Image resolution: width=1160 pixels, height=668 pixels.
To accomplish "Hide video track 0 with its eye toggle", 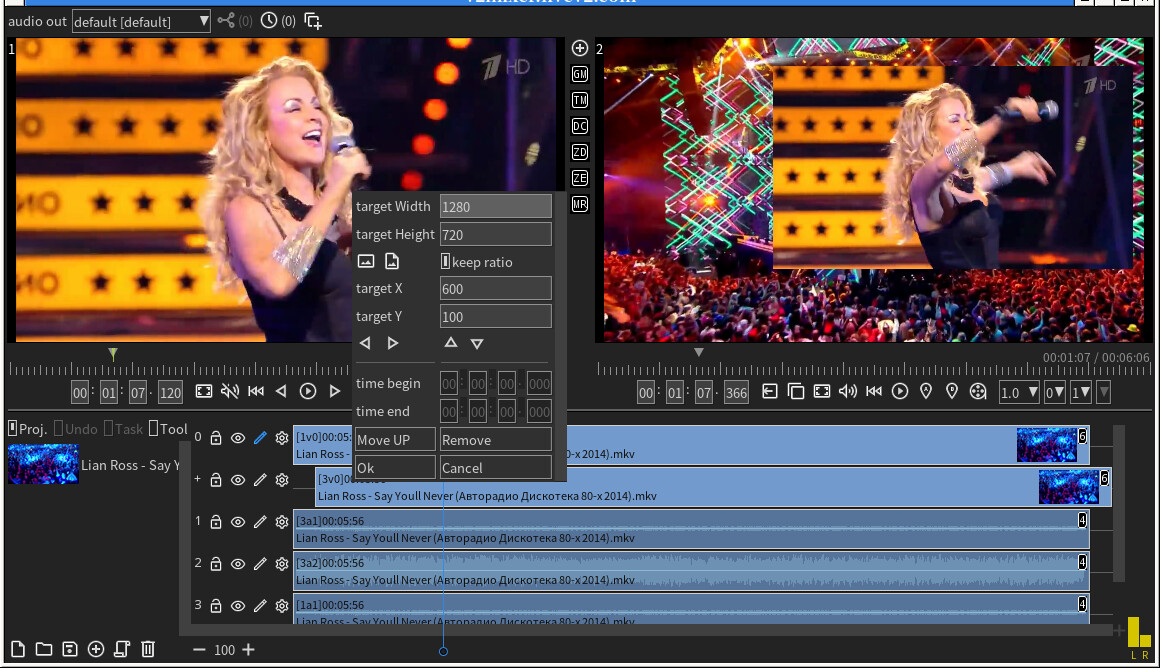I will tap(238, 437).
